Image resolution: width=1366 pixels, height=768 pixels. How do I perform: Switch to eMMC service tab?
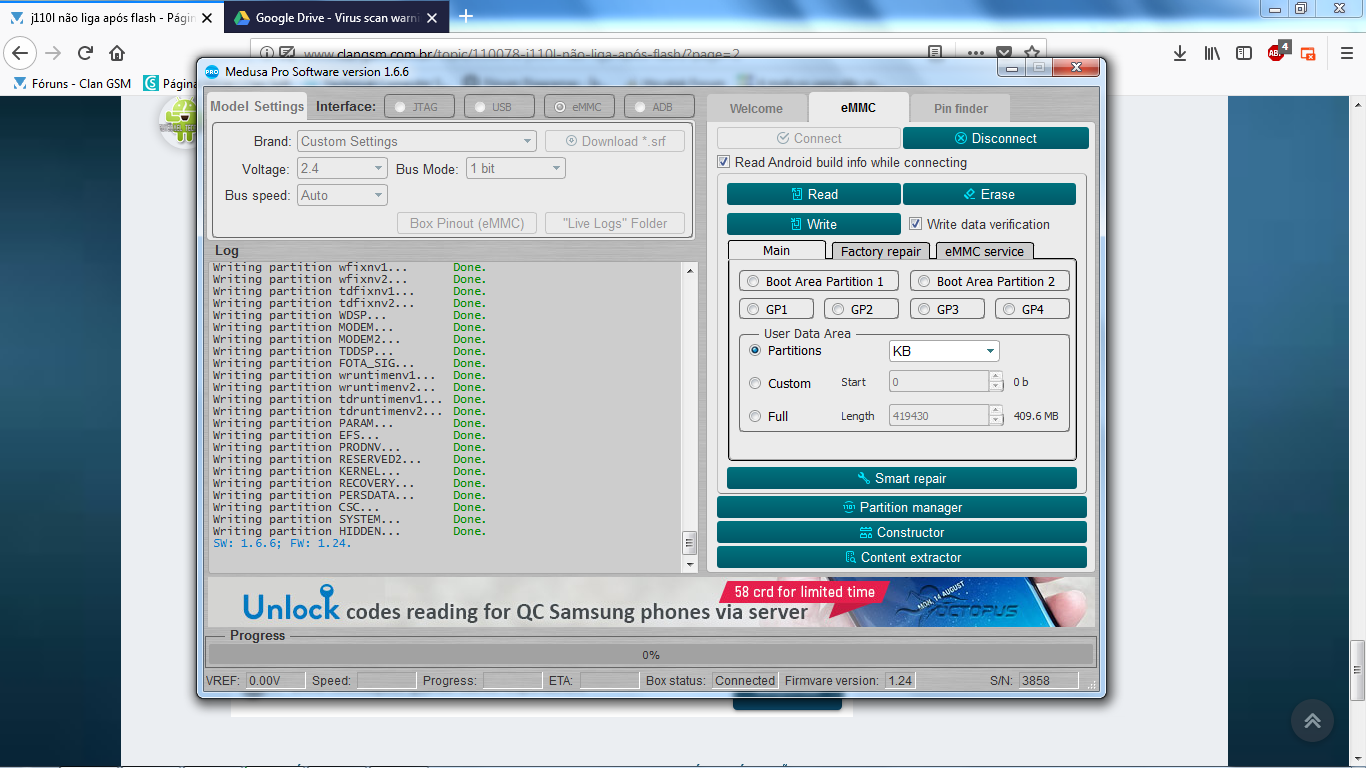984,251
